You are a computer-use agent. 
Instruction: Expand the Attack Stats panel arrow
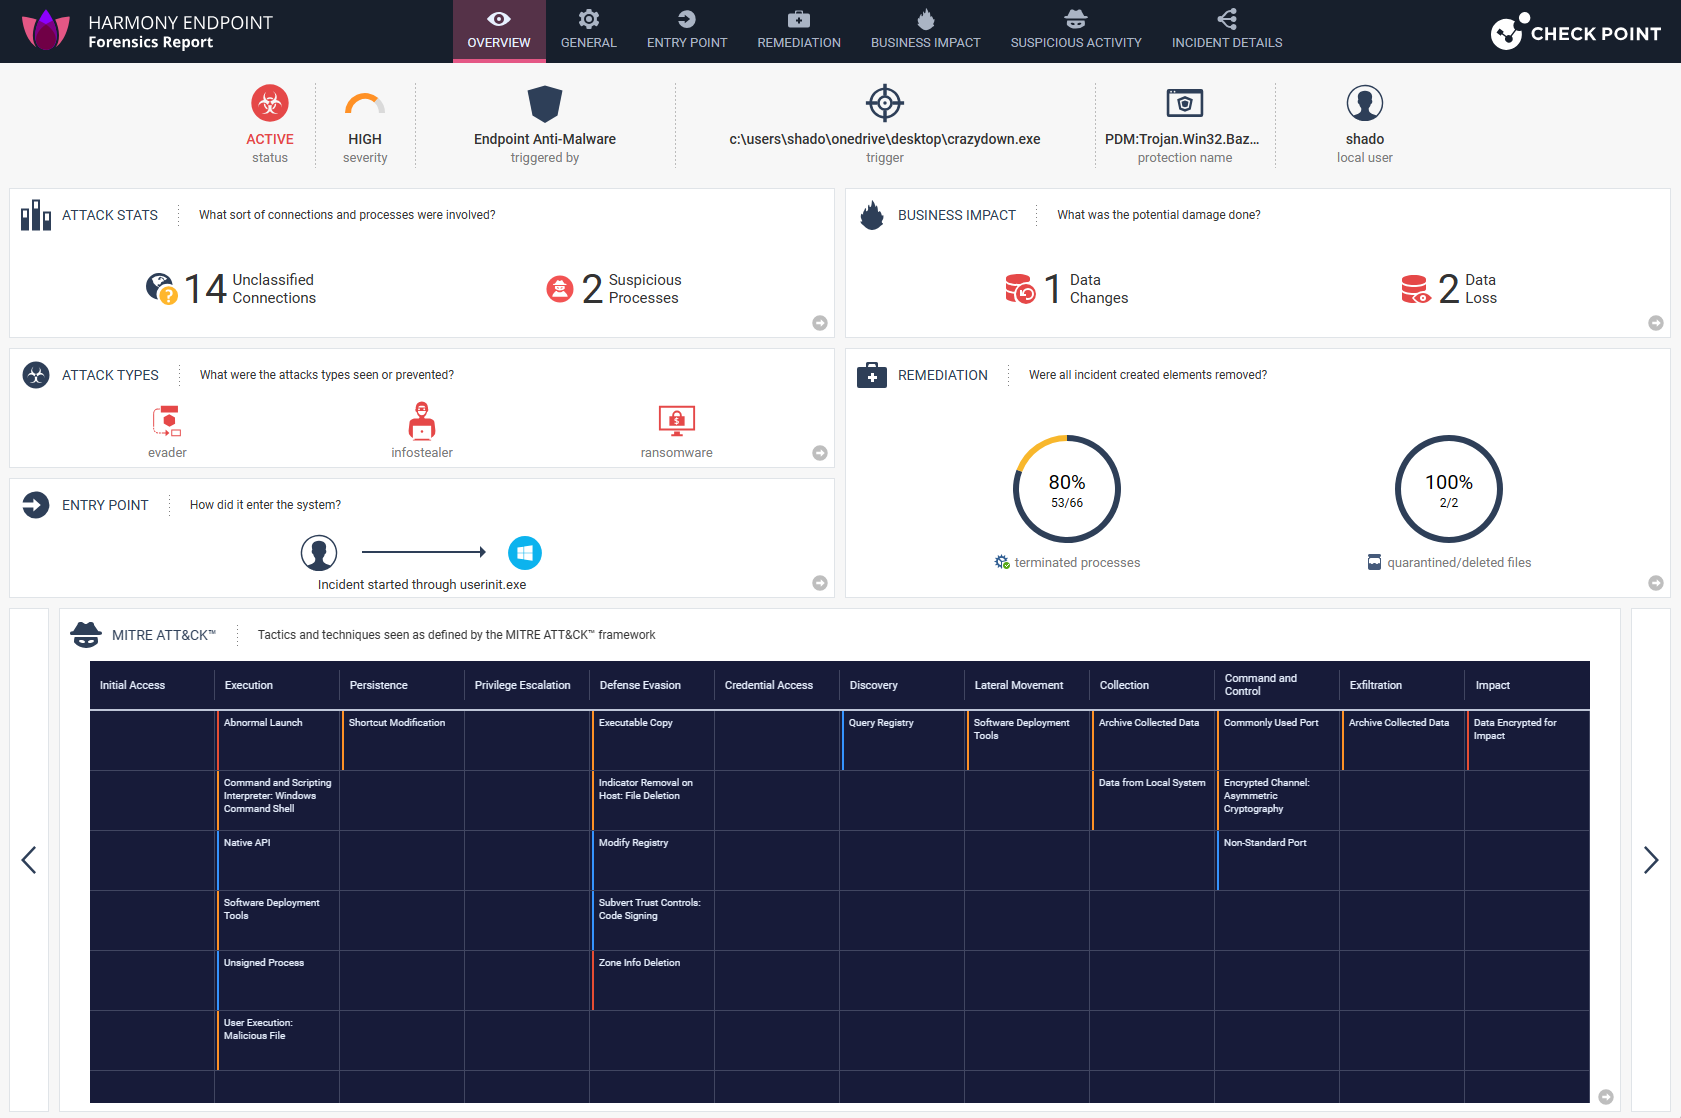point(820,323)
